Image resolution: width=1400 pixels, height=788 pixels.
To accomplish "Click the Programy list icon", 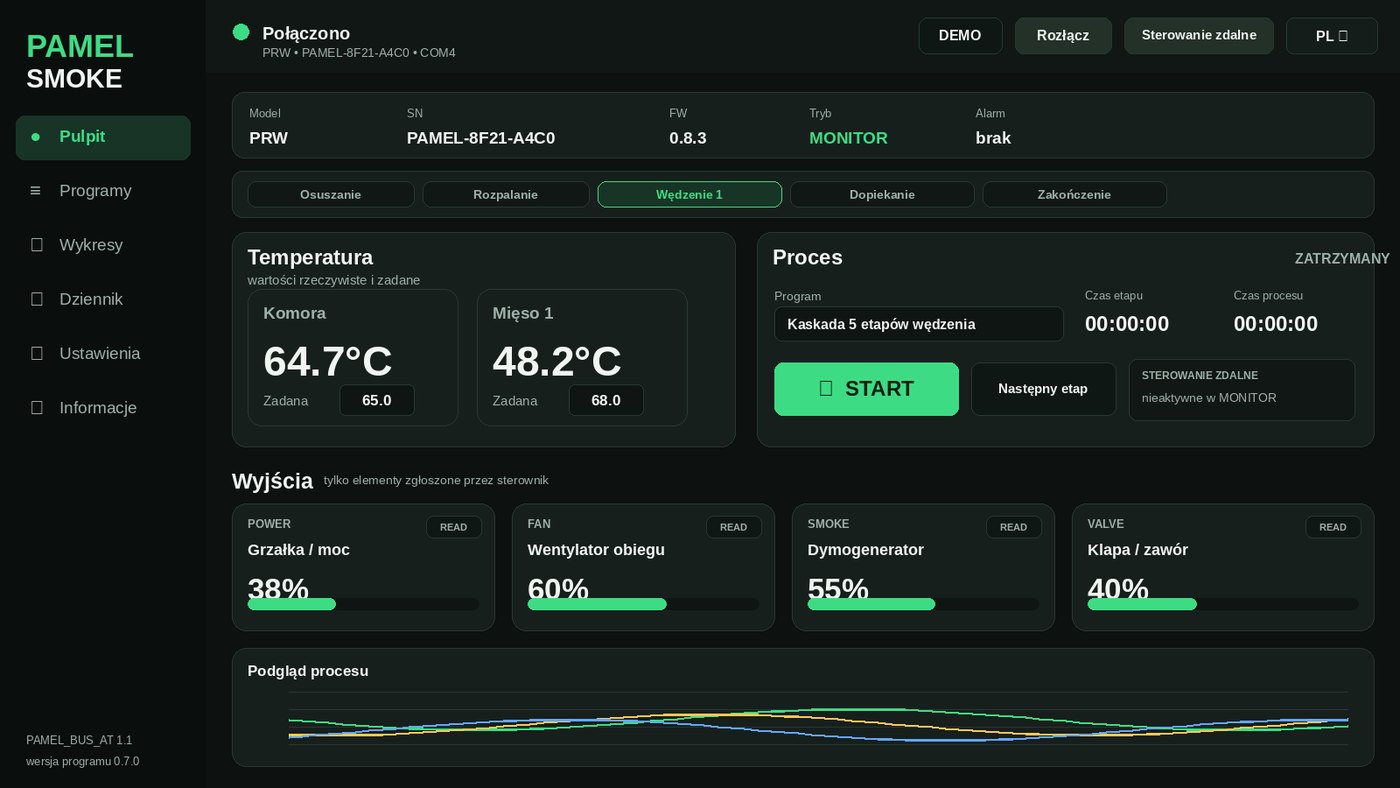I will pos(36,191).
